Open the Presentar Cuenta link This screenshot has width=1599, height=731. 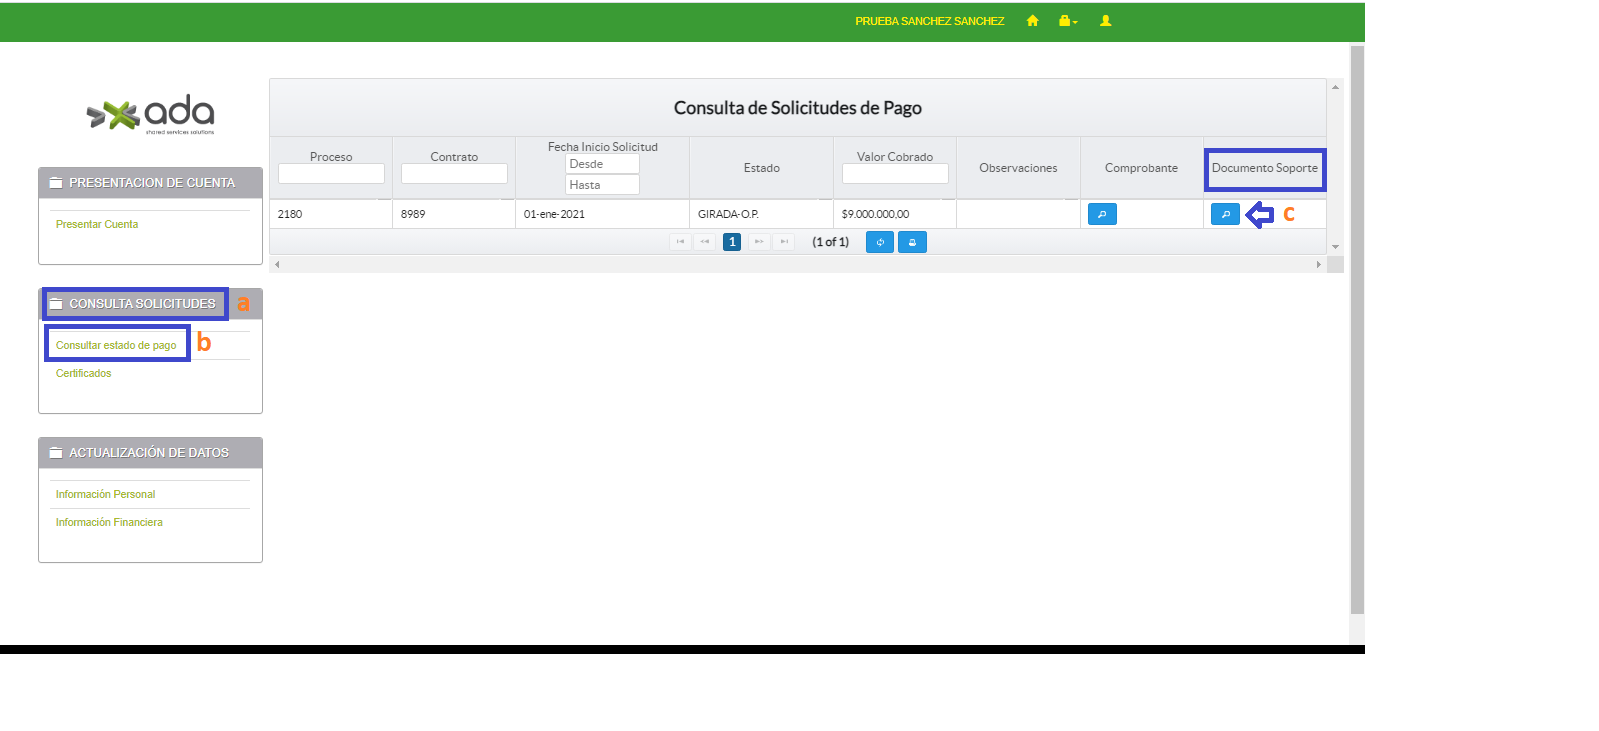pyautogui.click(x=97, y=225)
